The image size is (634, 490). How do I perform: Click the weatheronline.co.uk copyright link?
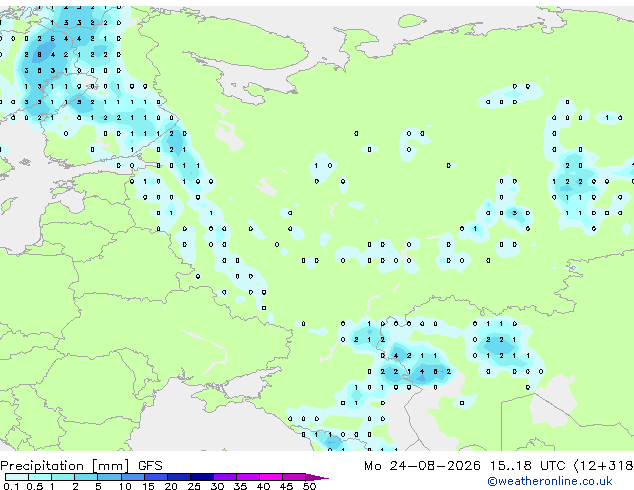click(550, 481)
